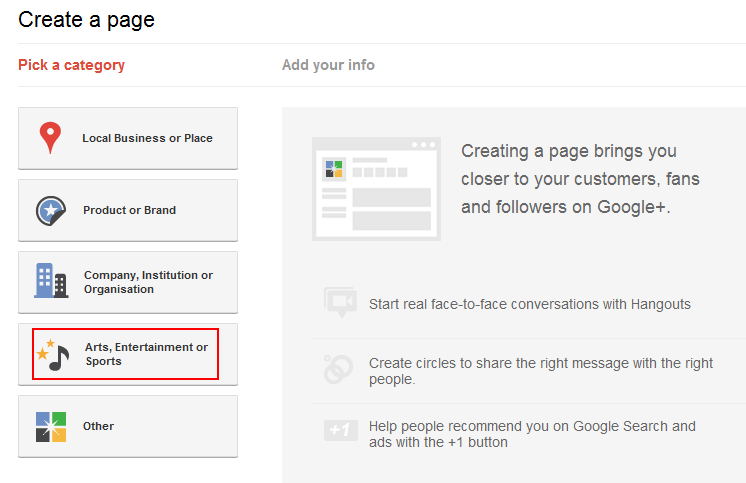Image resolution: width=746 pixels, height=483 pixels.
Task: Click the +1 badge icon
Action: tap(341, 431)
